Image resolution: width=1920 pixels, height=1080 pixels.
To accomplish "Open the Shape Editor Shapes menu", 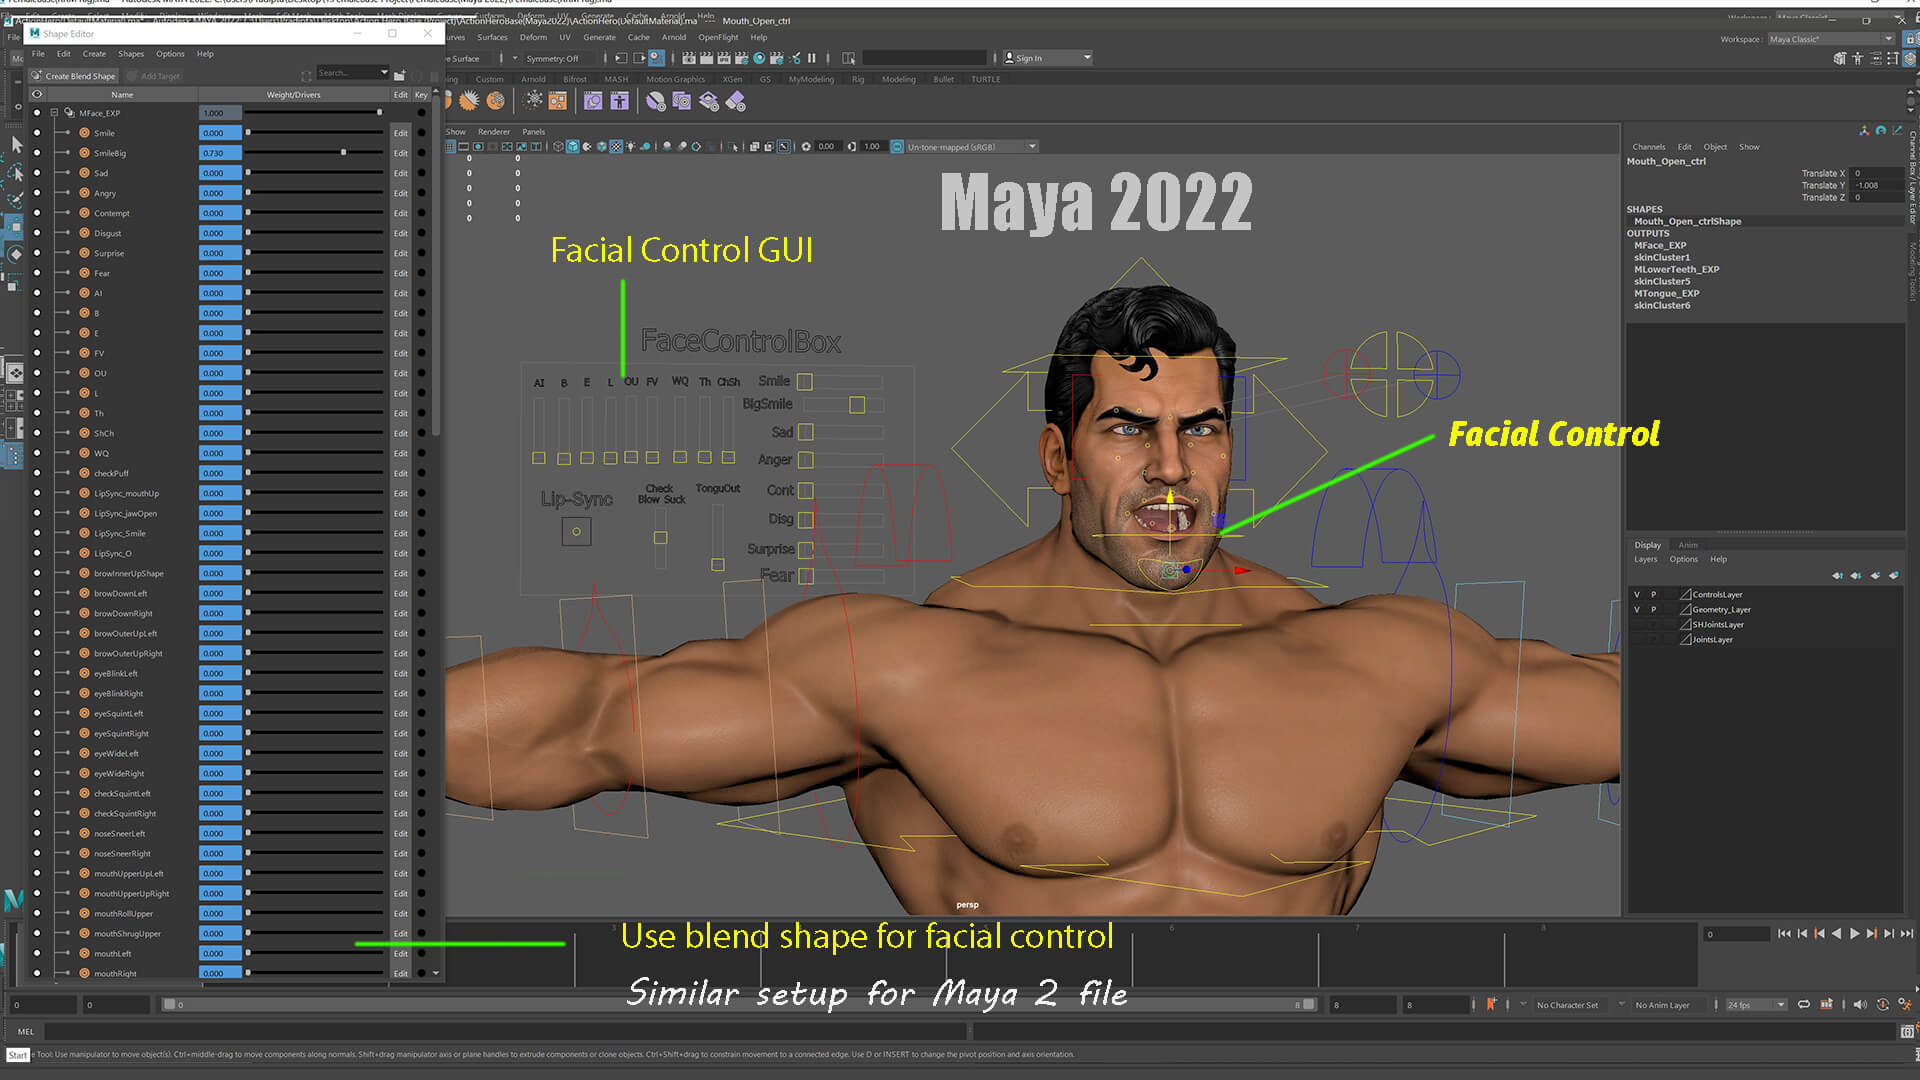I will click(x=131, y=54).
